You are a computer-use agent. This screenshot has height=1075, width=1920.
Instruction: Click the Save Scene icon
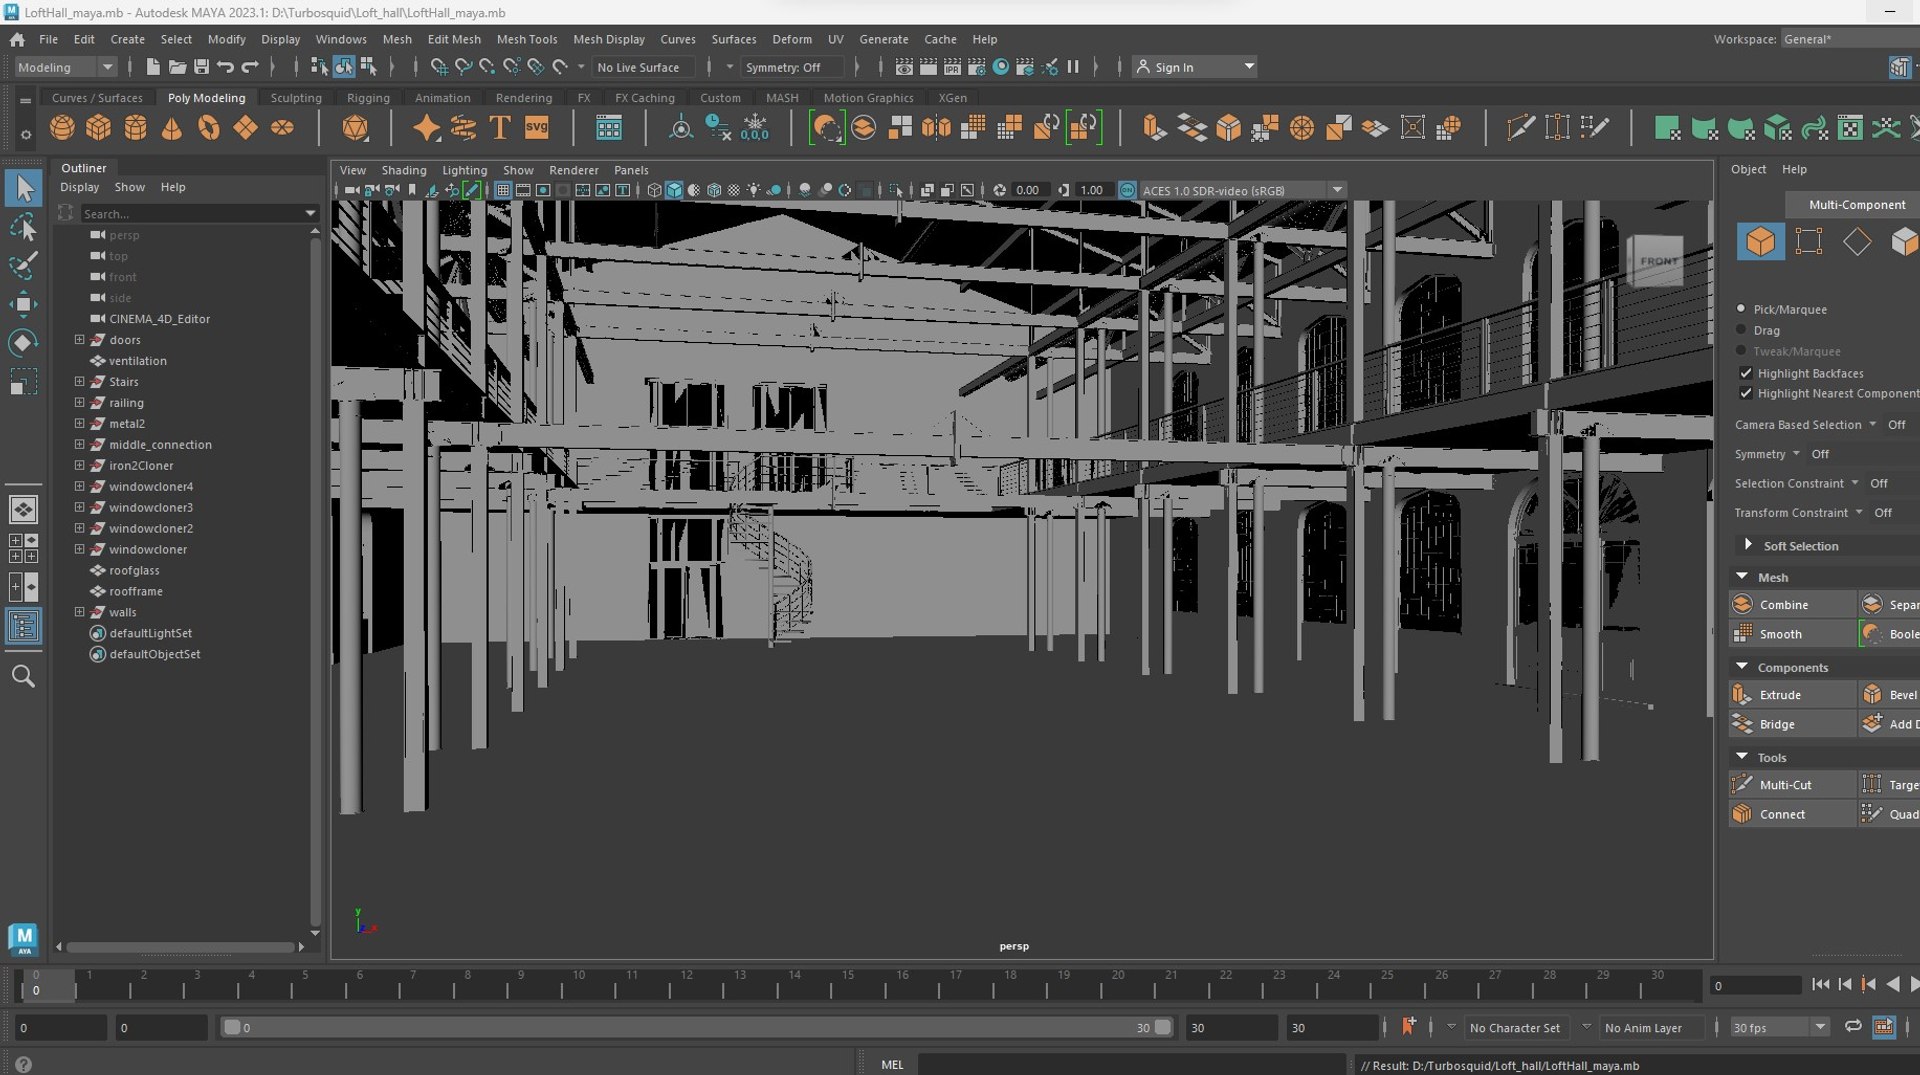(201, 67)
